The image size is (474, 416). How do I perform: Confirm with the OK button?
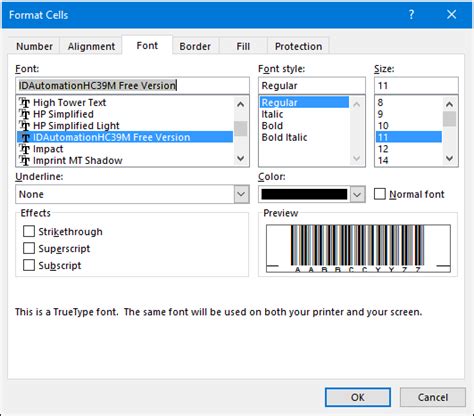pyautogui.click(x=358, y=397)
